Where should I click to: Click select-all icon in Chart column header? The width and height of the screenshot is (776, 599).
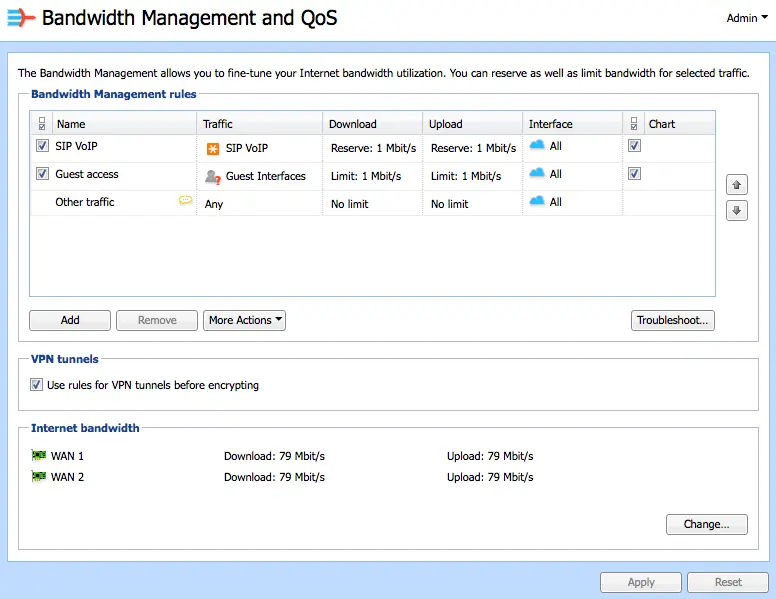[x=634, y=124]
